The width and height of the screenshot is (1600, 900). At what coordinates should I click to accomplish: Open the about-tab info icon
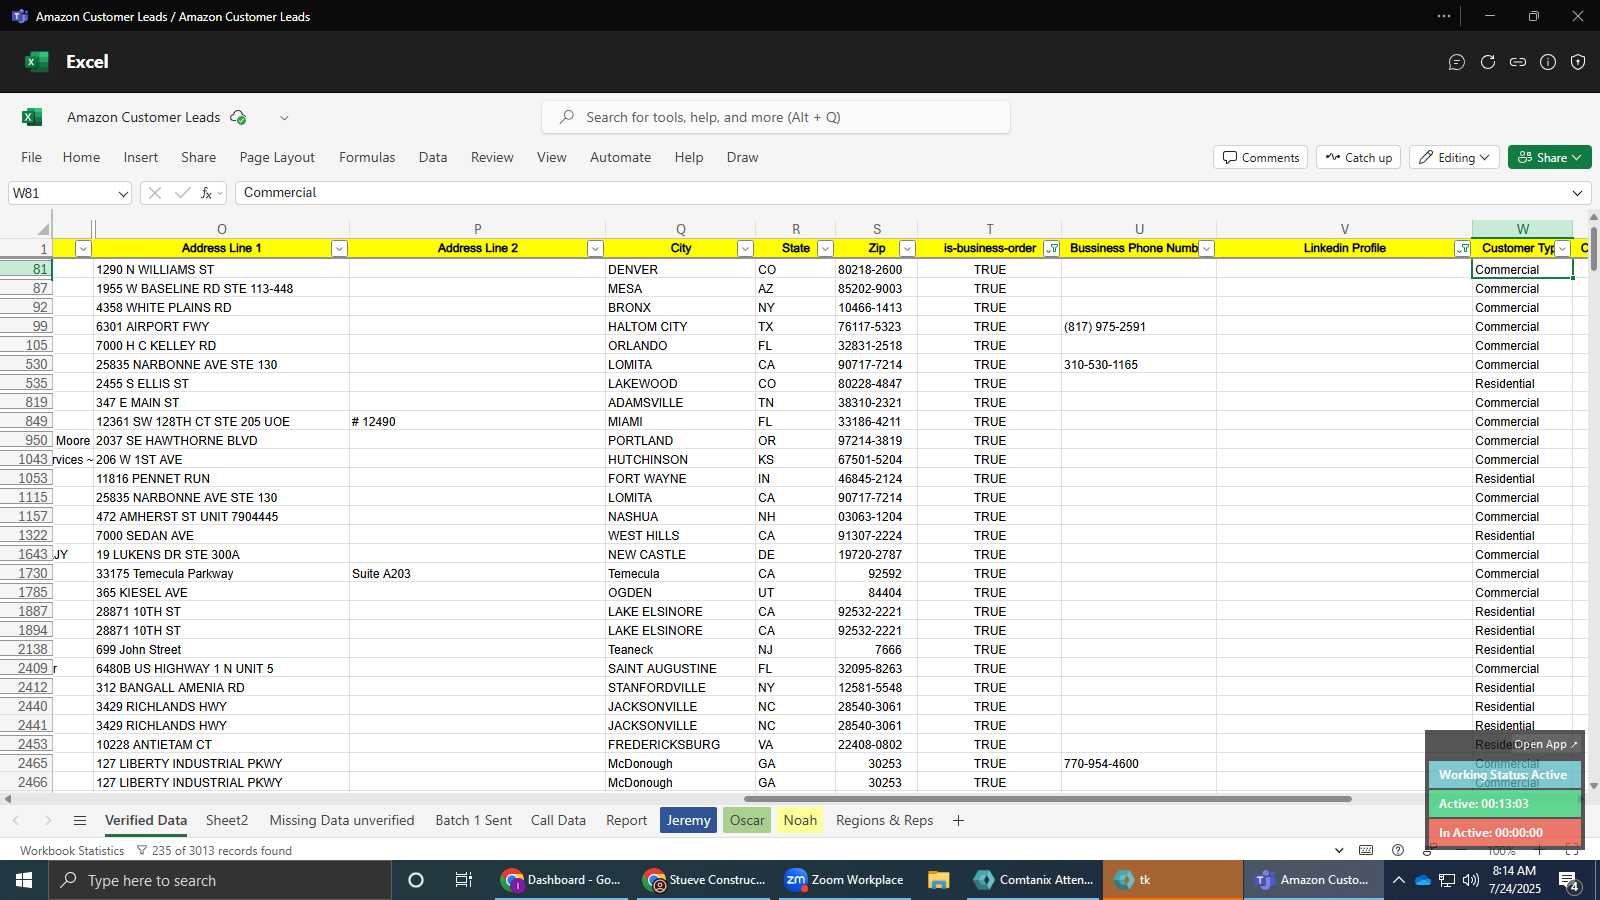(x=1548, y=62)
